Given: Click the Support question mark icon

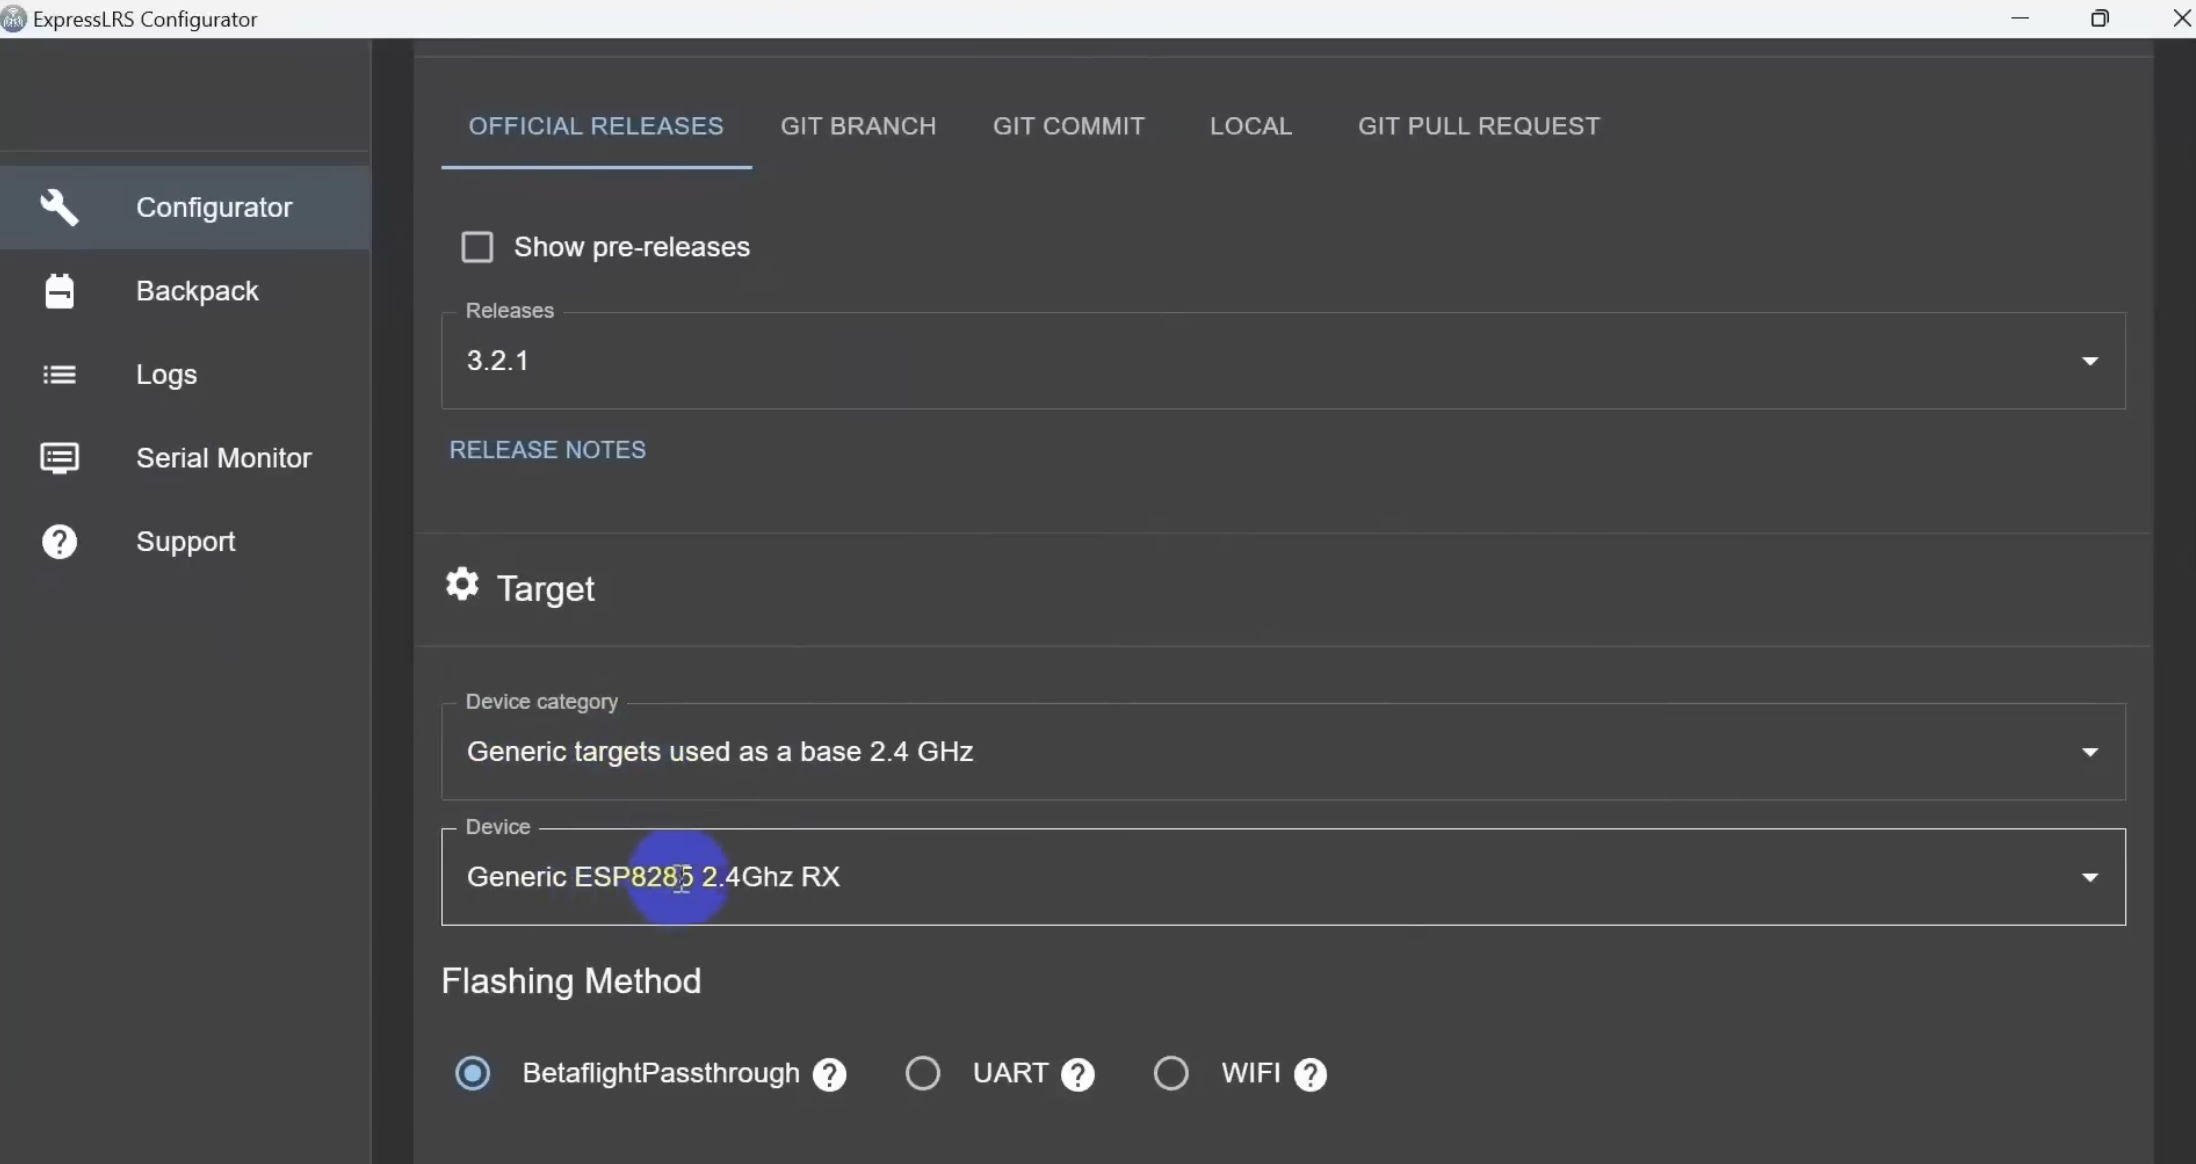Looking at the screenshot, I should [x=59, y=541].
